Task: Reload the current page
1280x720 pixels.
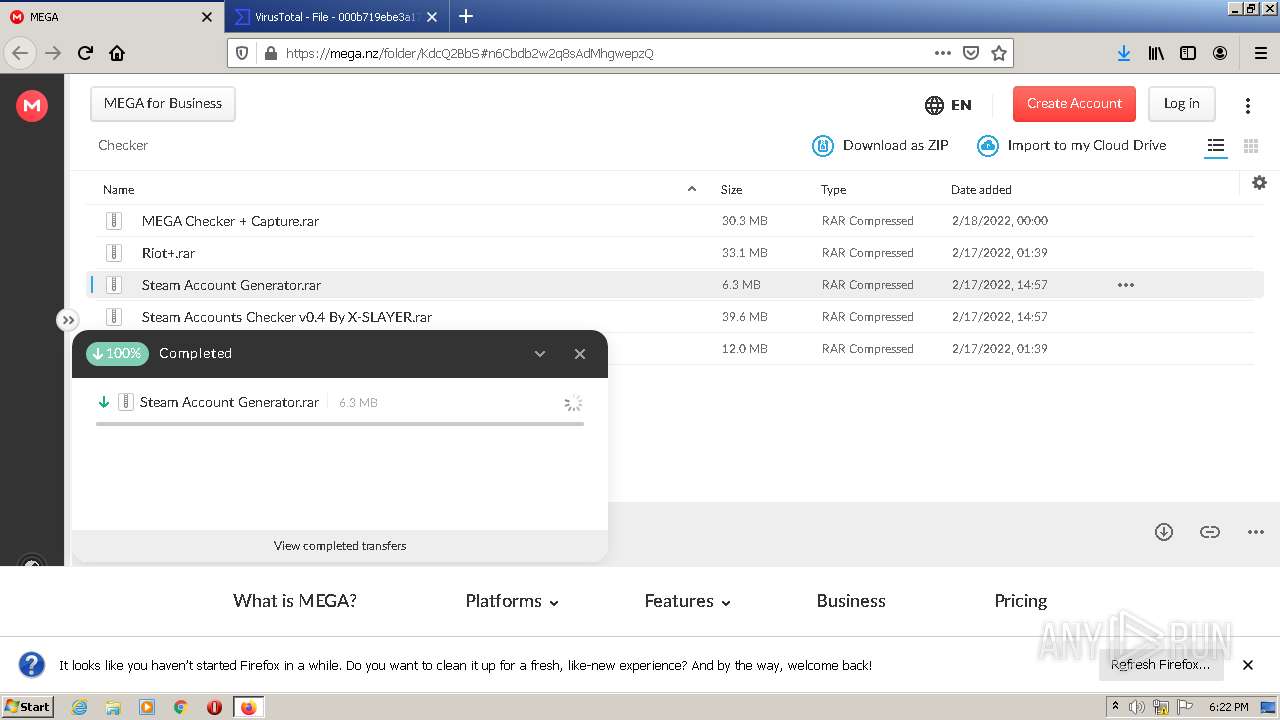Action: [x=85, y=53]
